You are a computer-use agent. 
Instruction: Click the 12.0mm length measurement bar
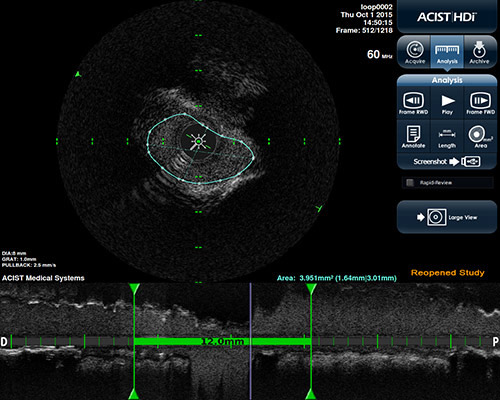tap(222, 342)
